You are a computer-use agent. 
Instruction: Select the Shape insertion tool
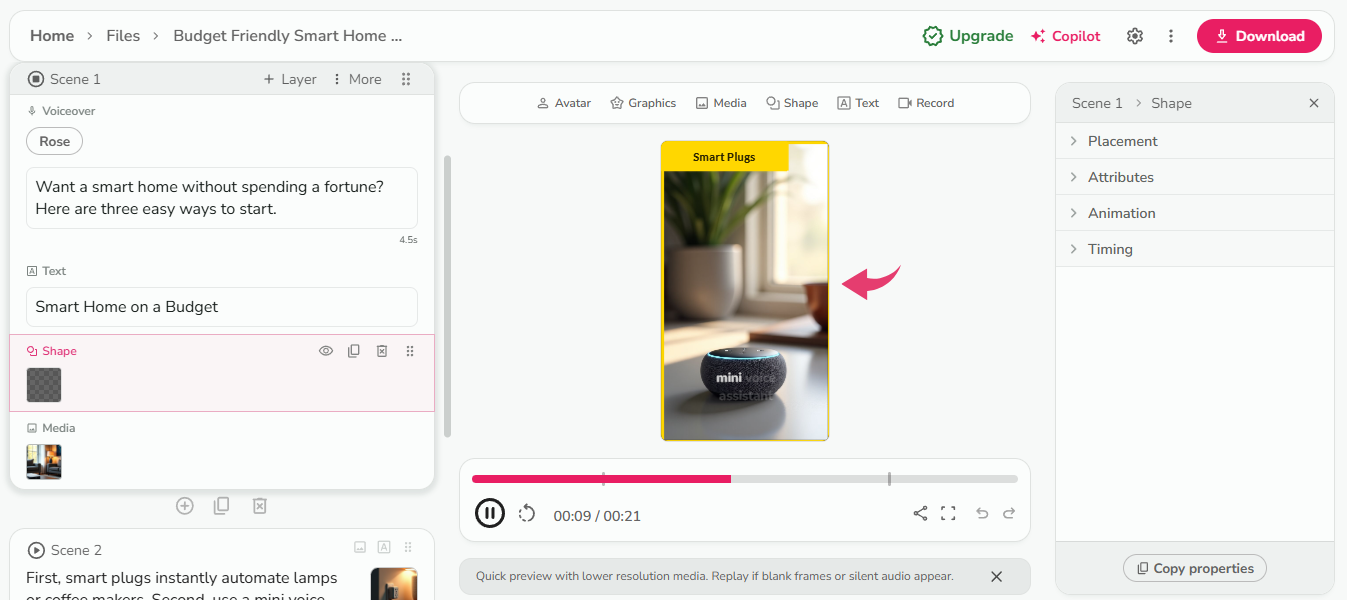click(x=792, y=102)
